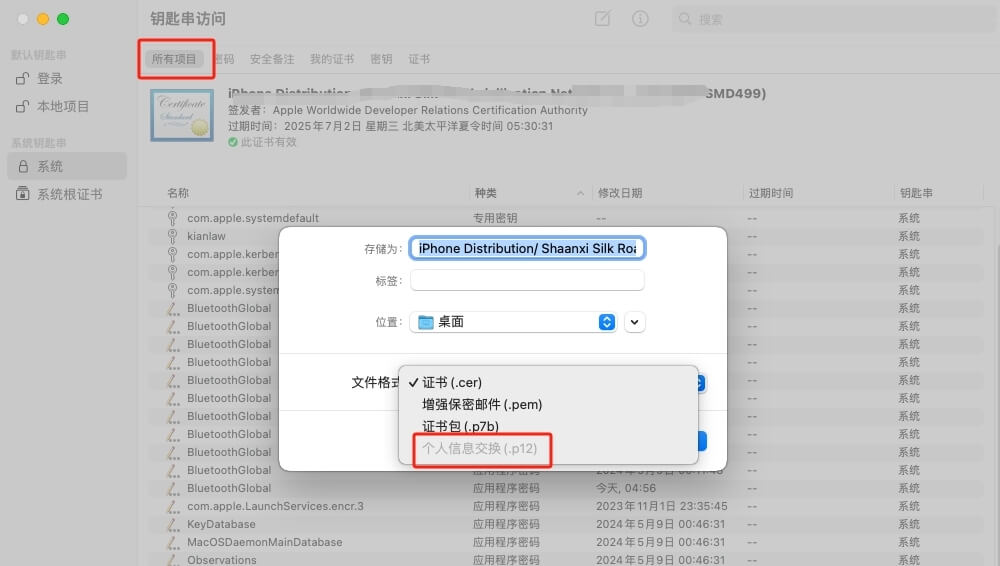Click the key icon beside com.apple.systemdefault
Screen dimensions: 1000x566
point(172,218)
